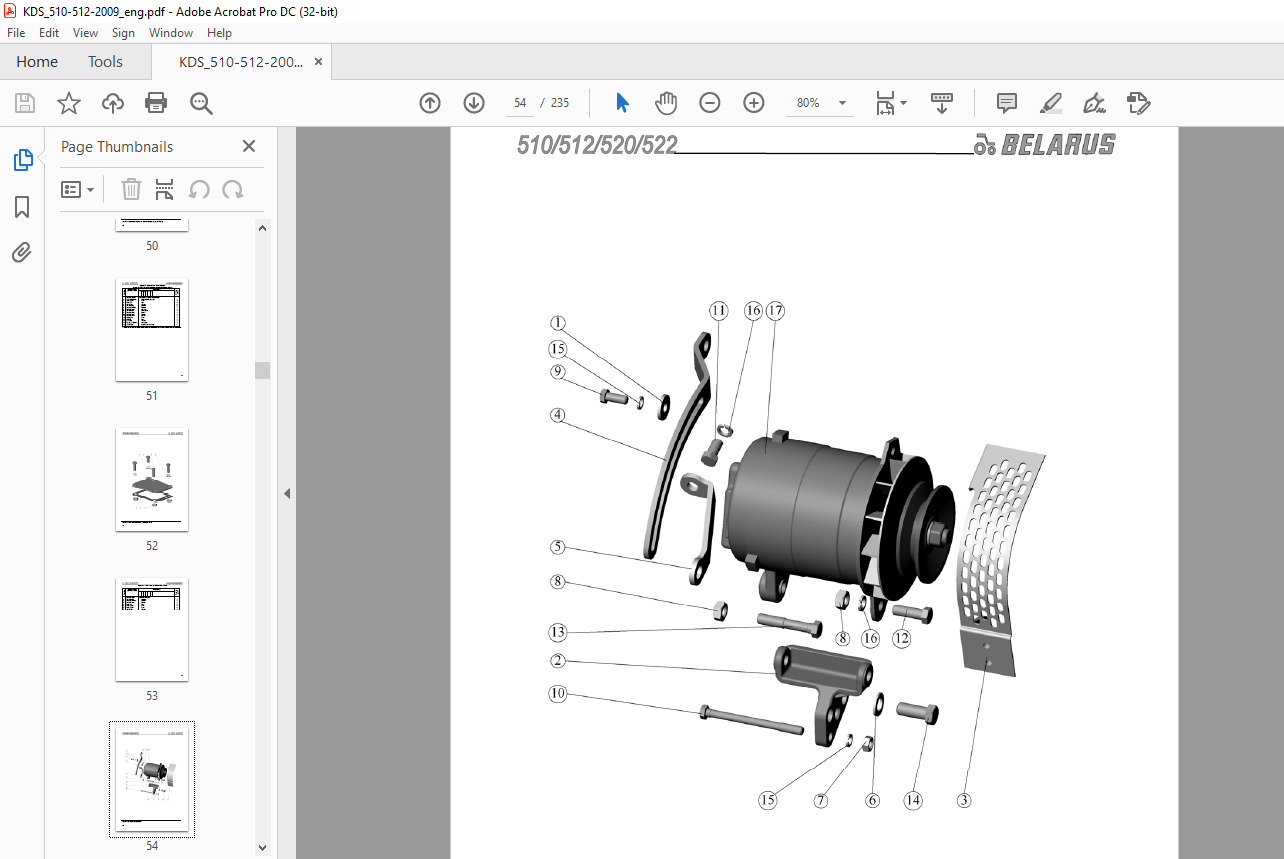Click the thumbnail label 50
Image resolution: width=1284 pixels, height=859 pixels.
(152, 246)
